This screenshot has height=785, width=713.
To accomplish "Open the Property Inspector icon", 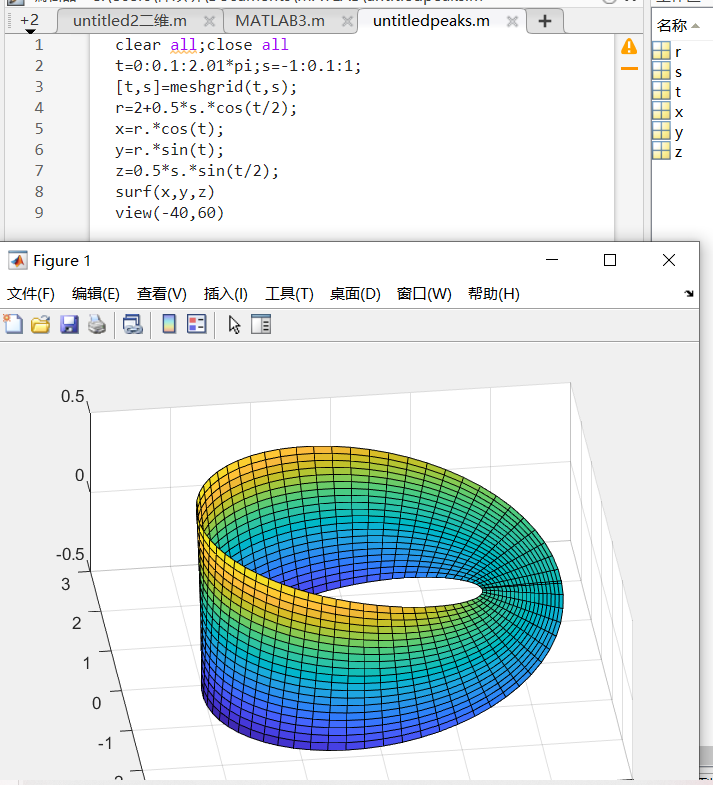I will 261,324.
